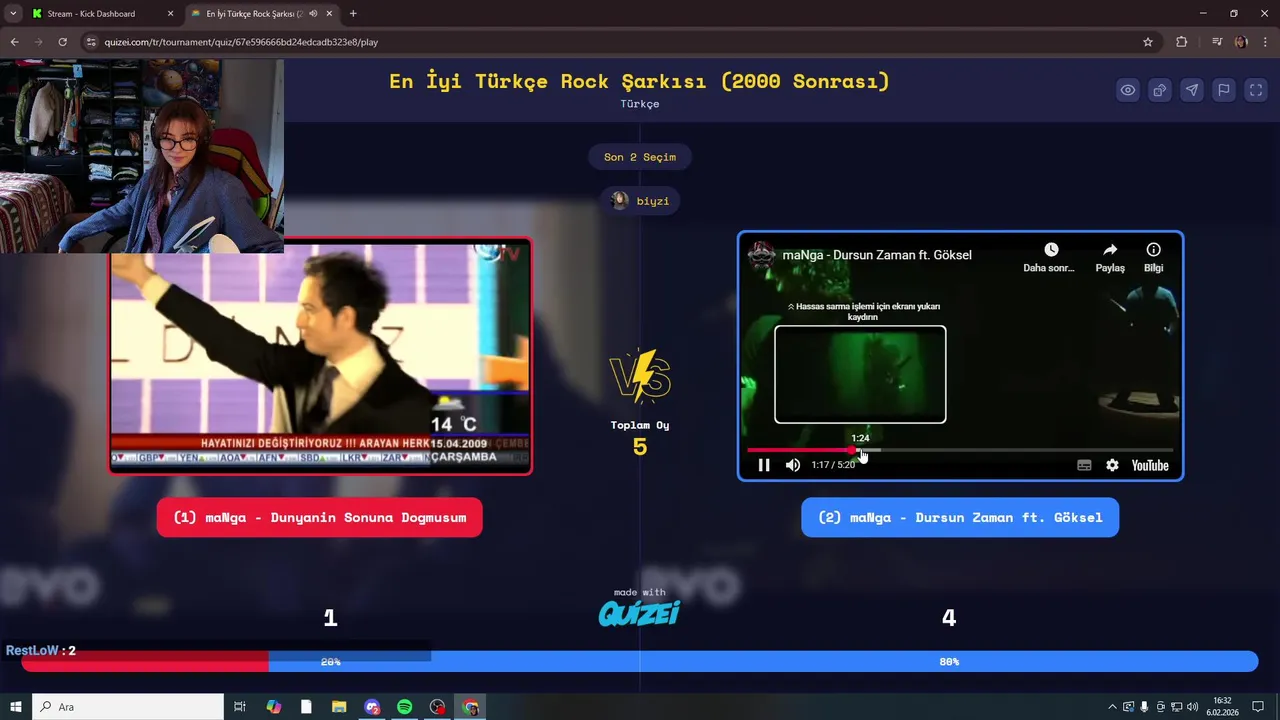
Task: Open video on YouTube via logo
Action: tap(1150, 465)
